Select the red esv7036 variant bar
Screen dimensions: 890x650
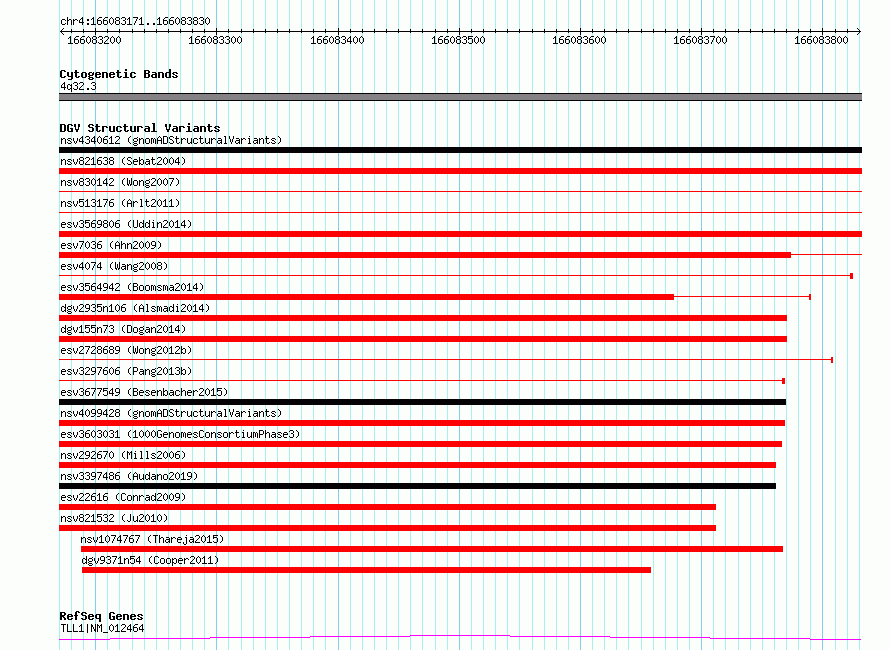click(x=425, y=255)
